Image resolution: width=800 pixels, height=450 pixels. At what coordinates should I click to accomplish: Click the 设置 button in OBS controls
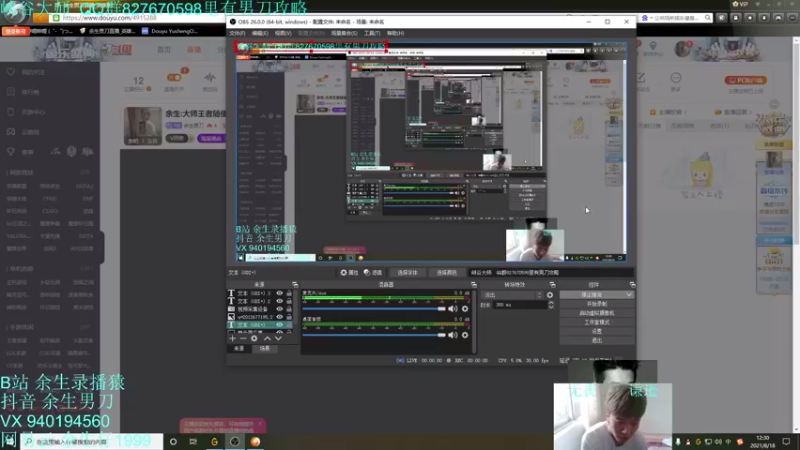[597, 332]
